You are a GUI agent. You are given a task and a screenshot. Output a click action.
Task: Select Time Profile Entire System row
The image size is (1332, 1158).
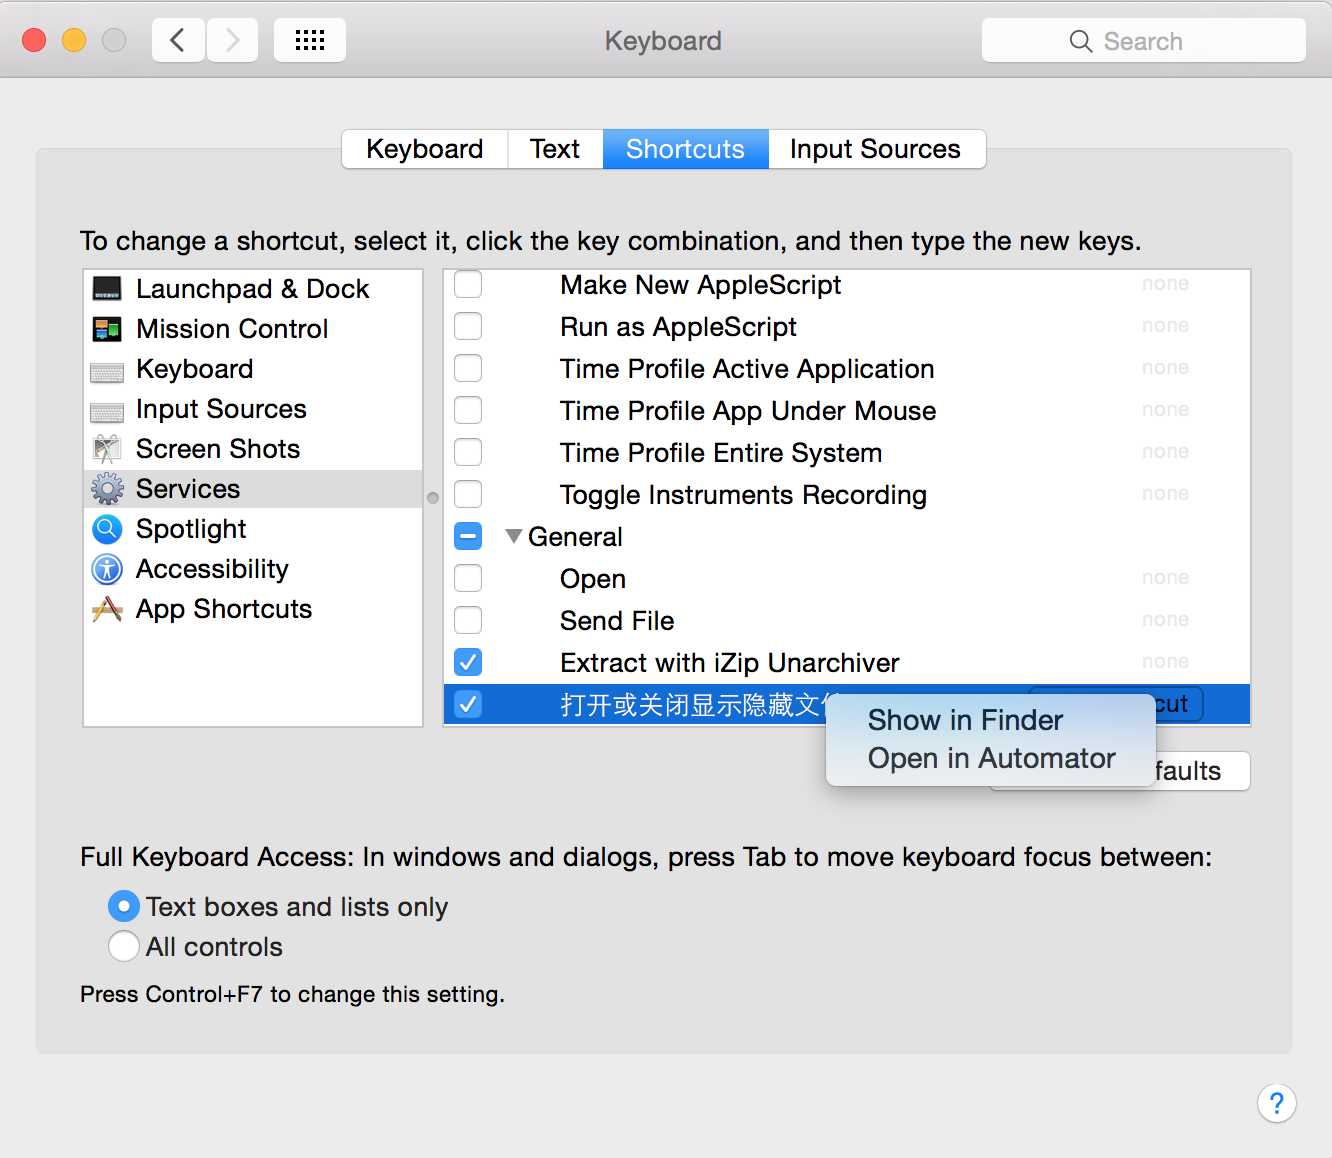pyautogui.click(x=846, y=452)
